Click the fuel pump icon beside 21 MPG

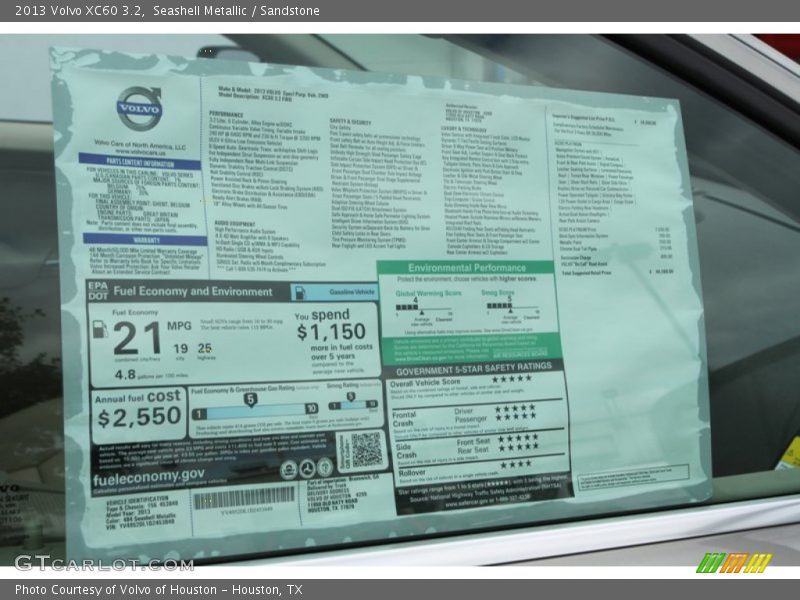100,329
